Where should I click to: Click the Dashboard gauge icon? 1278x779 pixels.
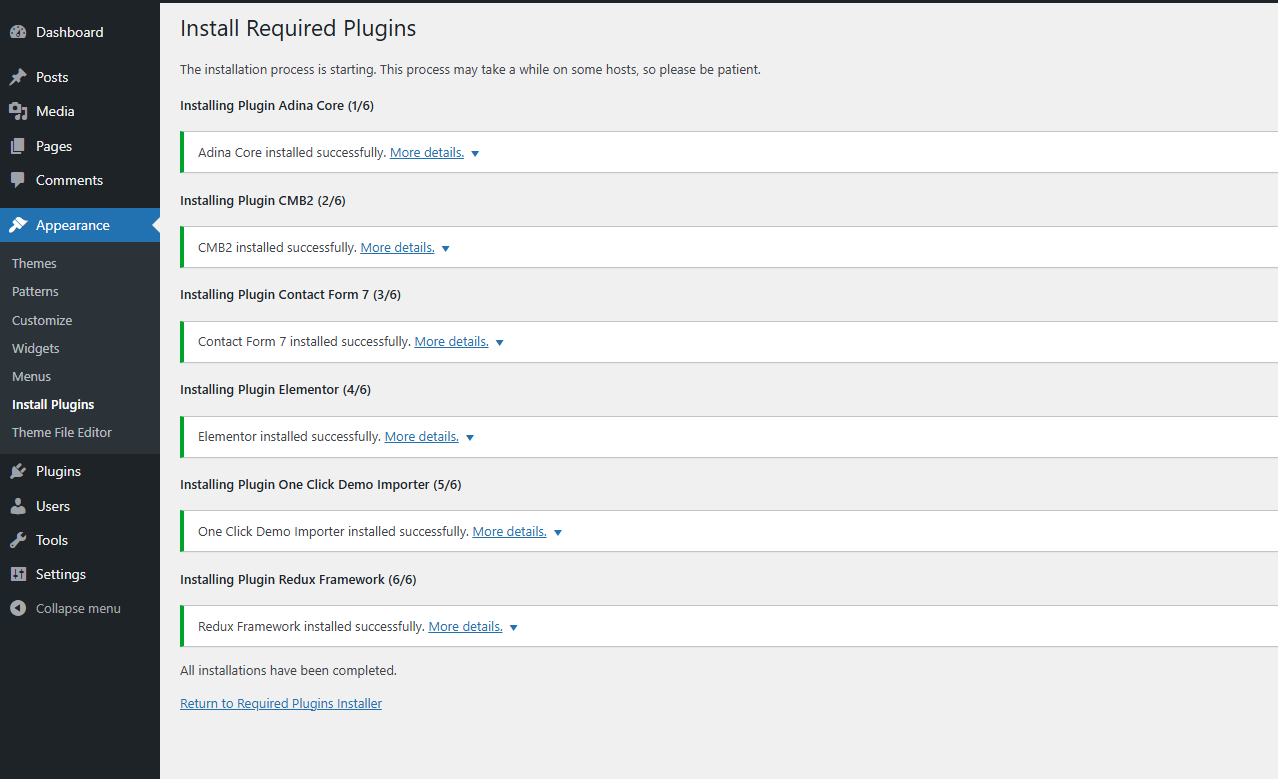18,32
